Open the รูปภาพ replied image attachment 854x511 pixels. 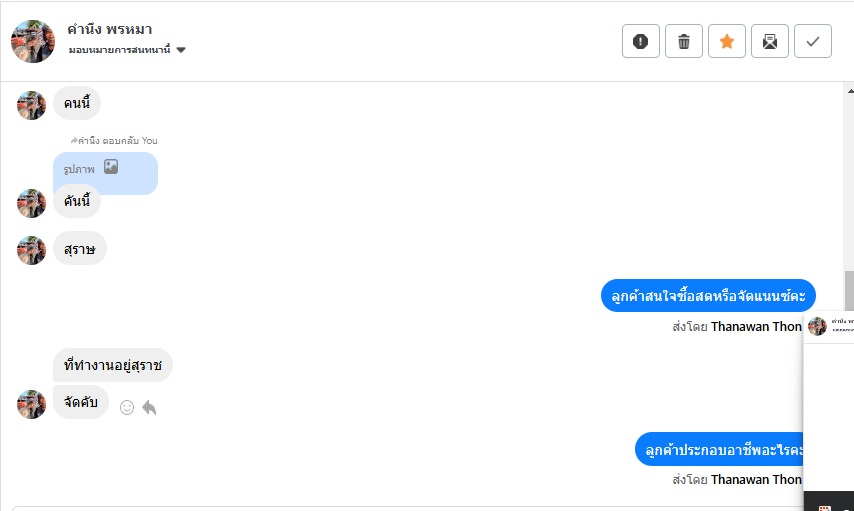(x=105, y=171)
